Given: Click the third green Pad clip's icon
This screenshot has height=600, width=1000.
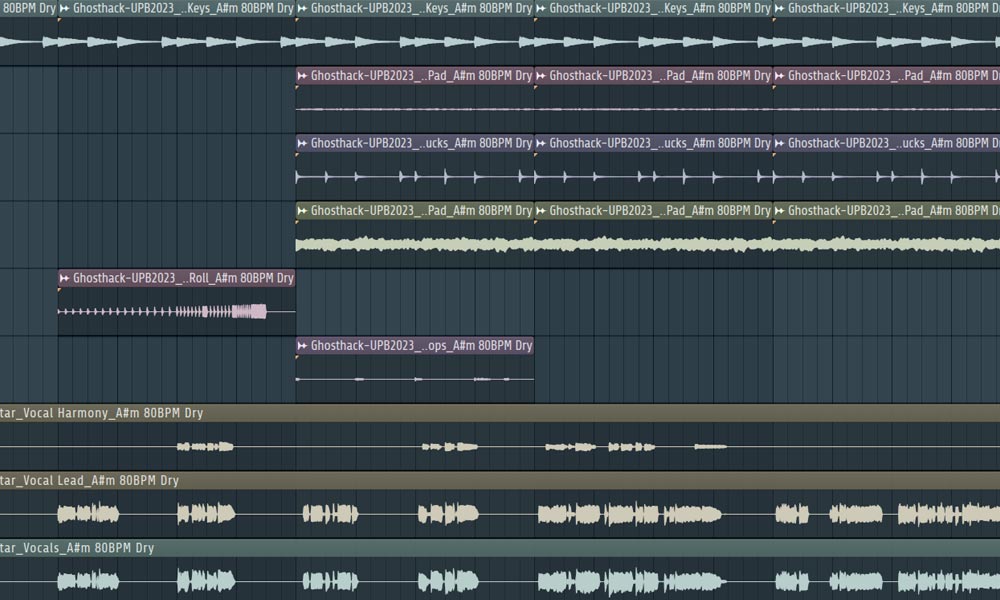Looking at the screenshot, I should (x=779, y=211).
